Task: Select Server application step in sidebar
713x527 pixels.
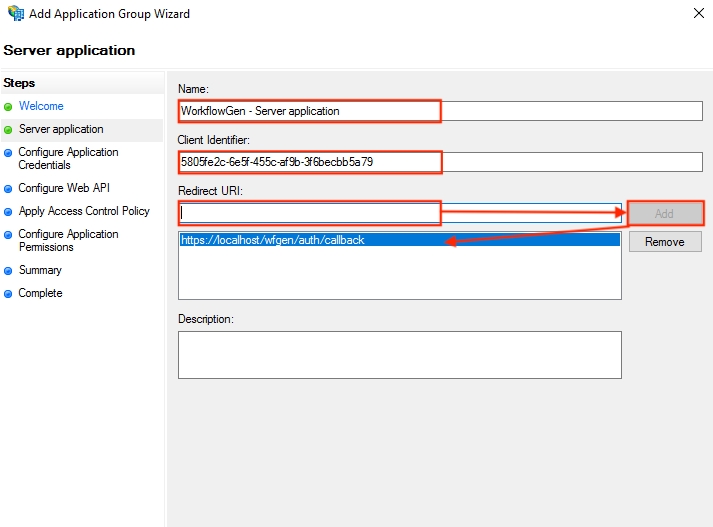Action: pos(61,129)
